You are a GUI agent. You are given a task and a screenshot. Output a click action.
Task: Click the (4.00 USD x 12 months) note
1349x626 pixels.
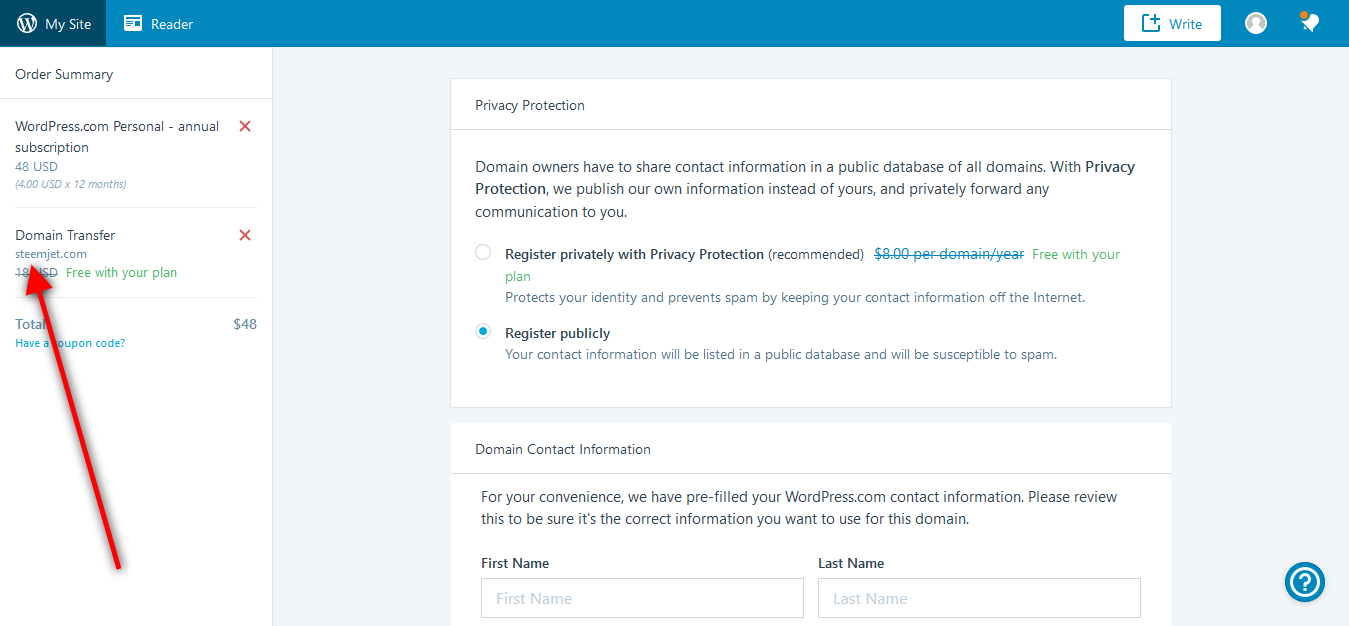(x=71, y=184)
